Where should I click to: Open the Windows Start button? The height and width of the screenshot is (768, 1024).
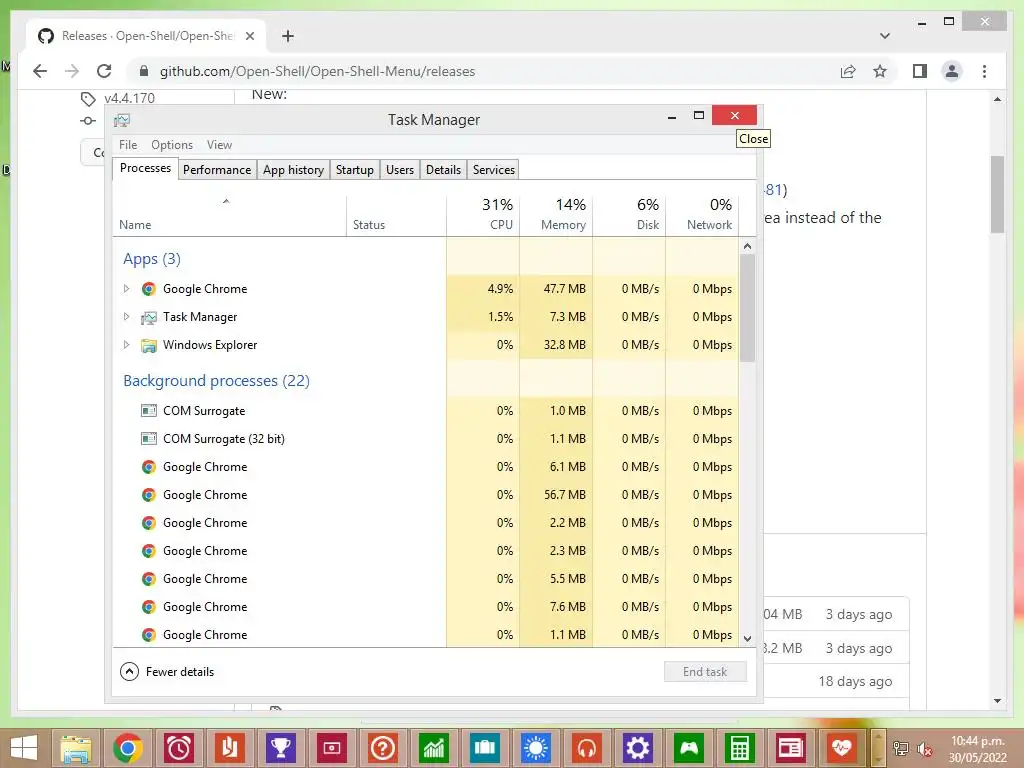click(x=24, y=748)
